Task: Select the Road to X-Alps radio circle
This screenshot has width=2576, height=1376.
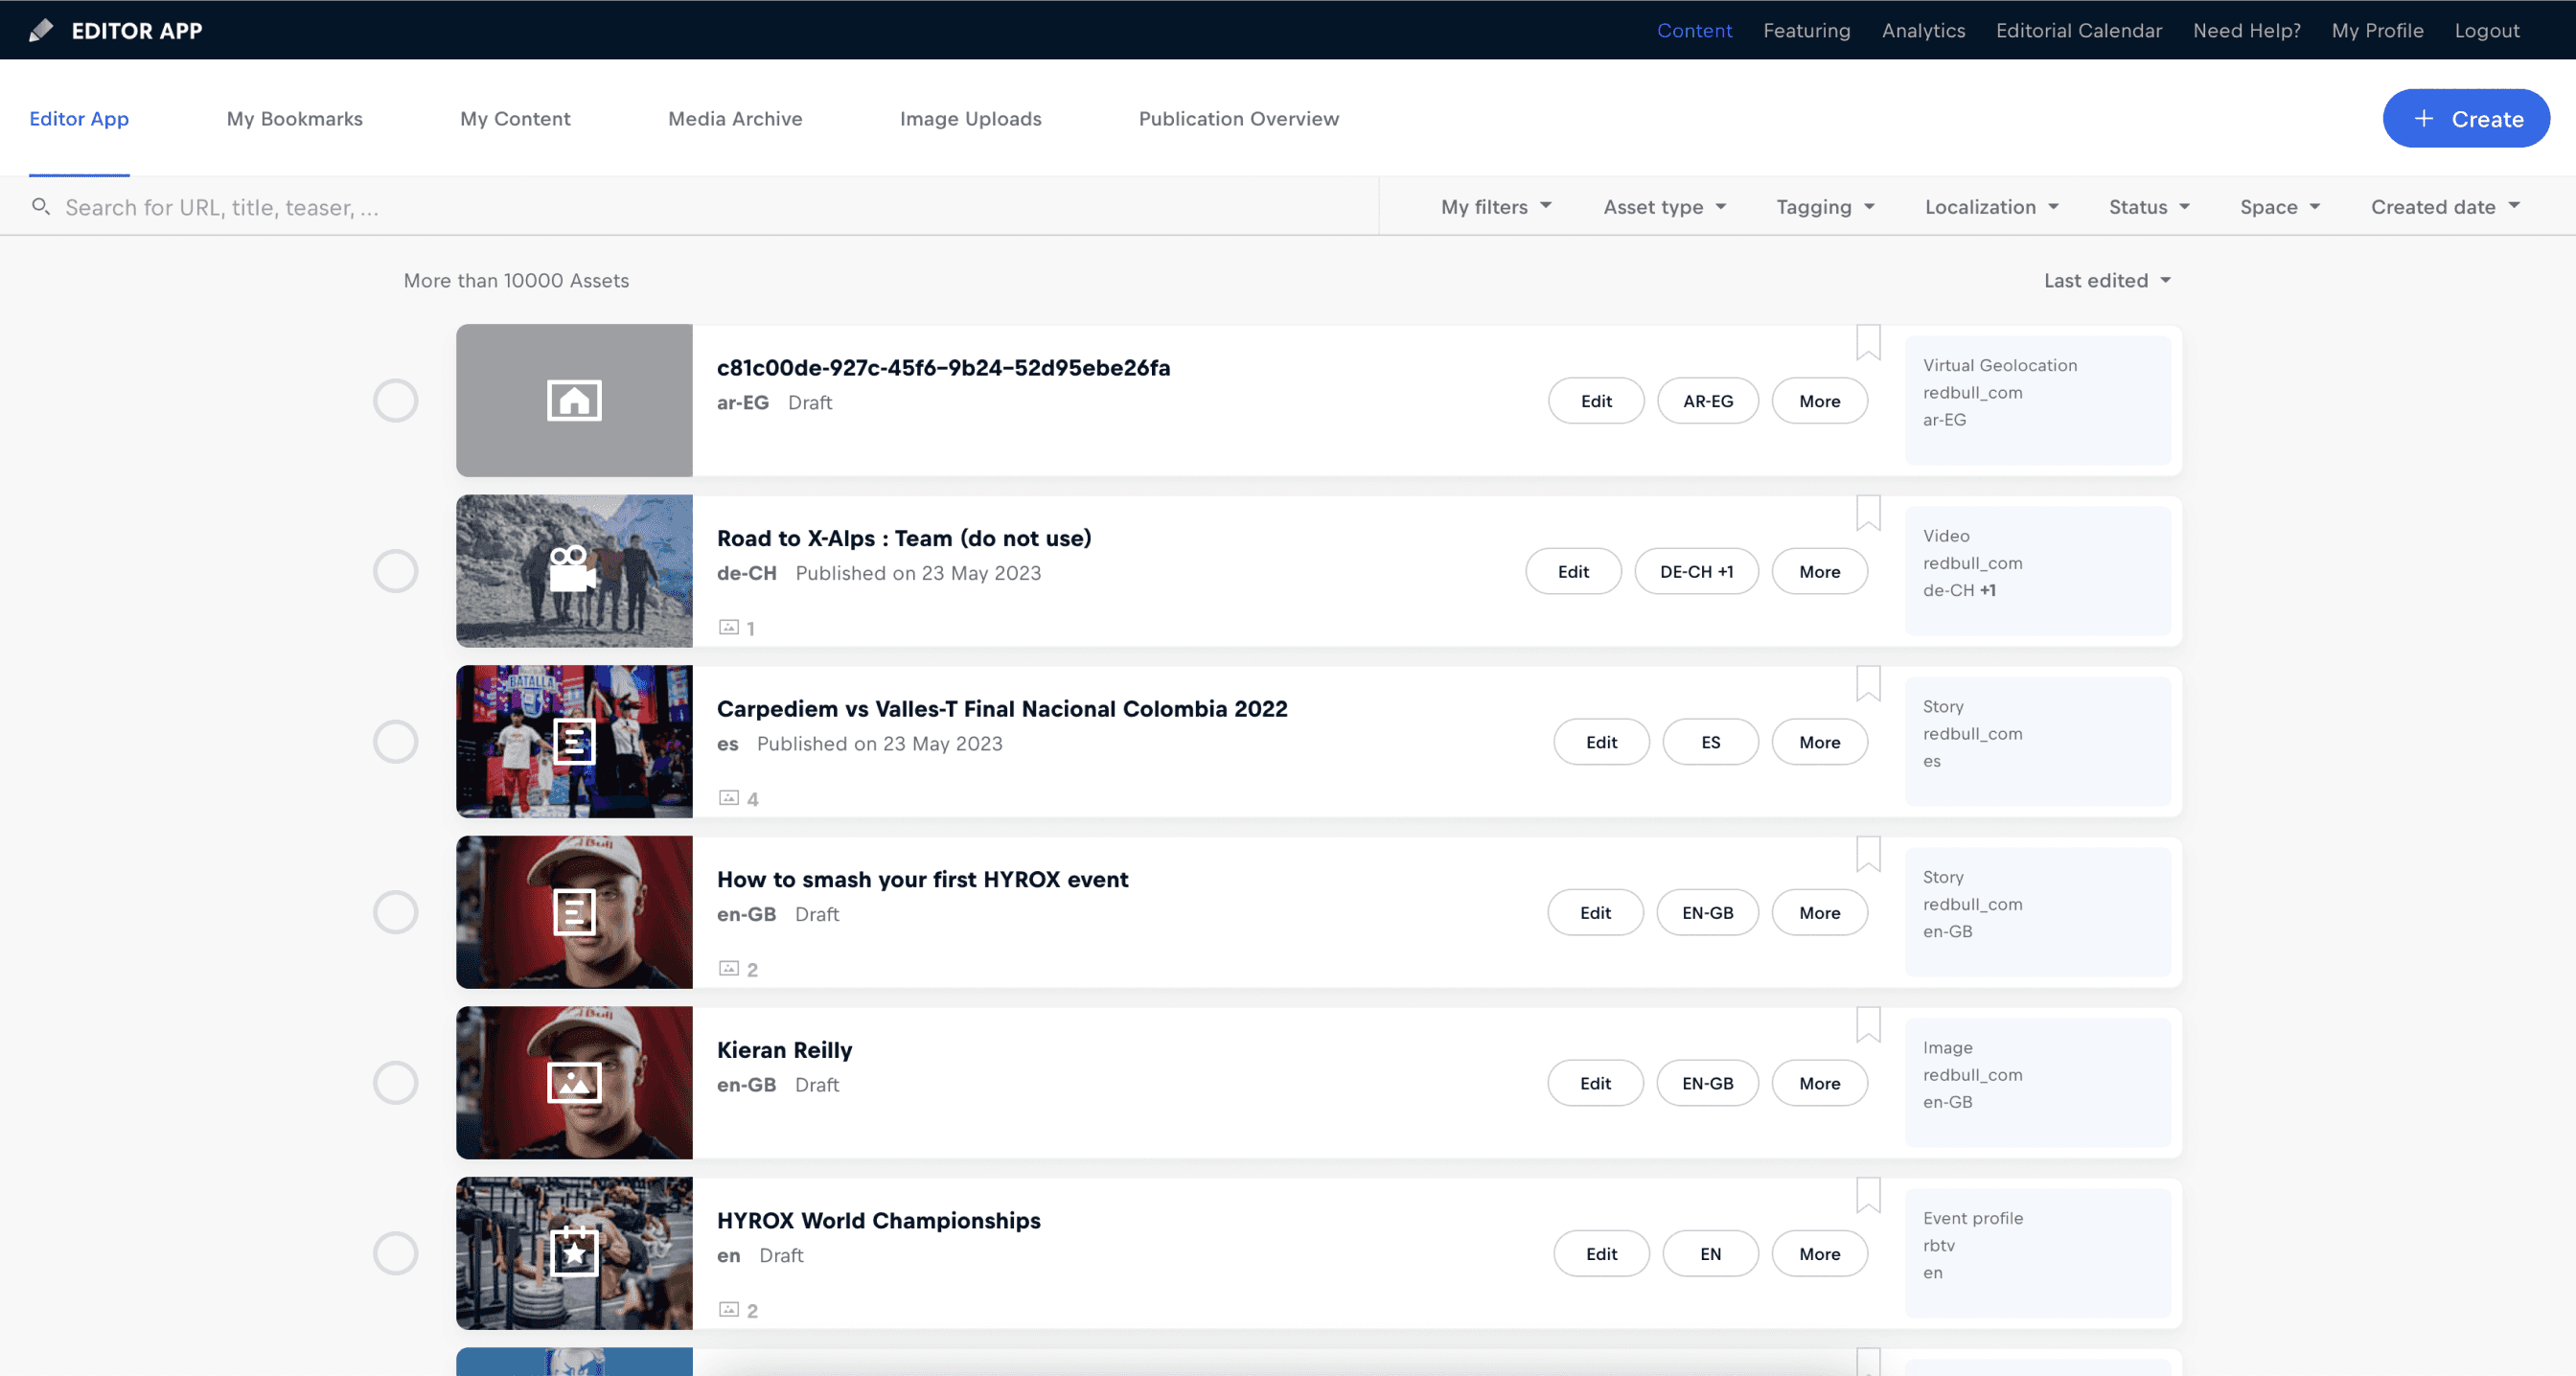Action: [x=396, y=571]
